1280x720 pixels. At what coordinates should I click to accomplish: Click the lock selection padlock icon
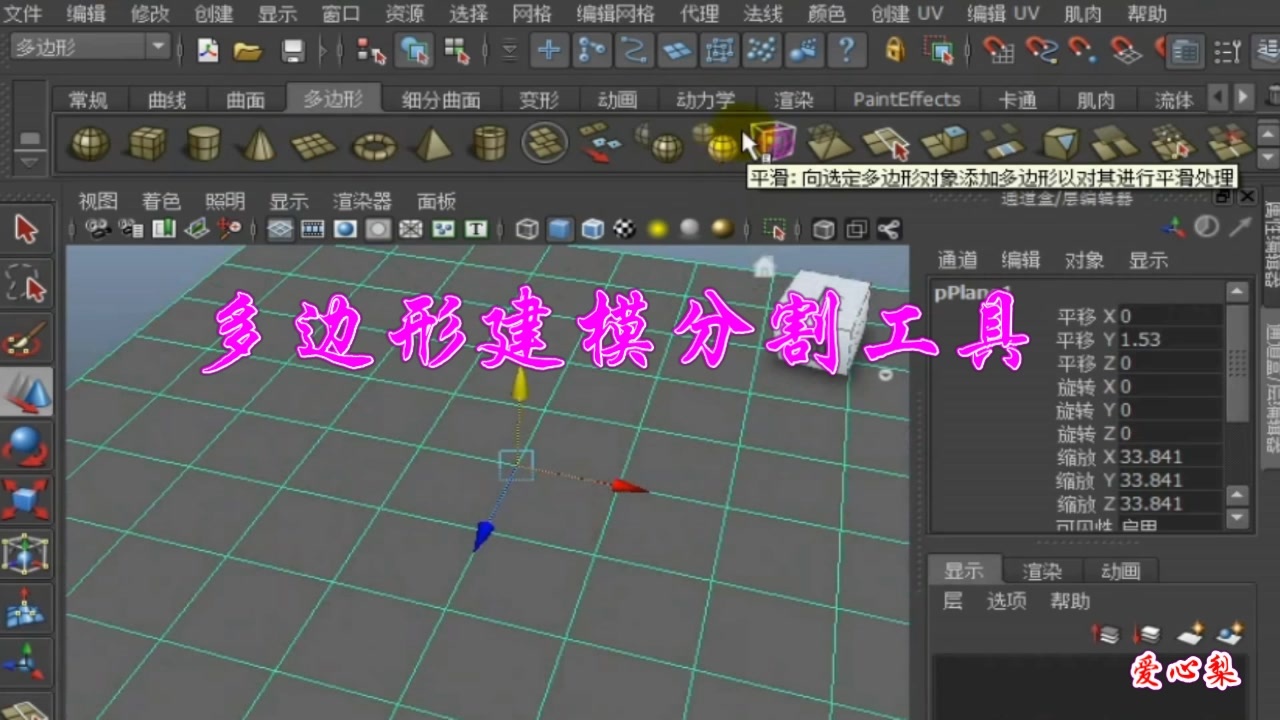(x=894, y=49)
